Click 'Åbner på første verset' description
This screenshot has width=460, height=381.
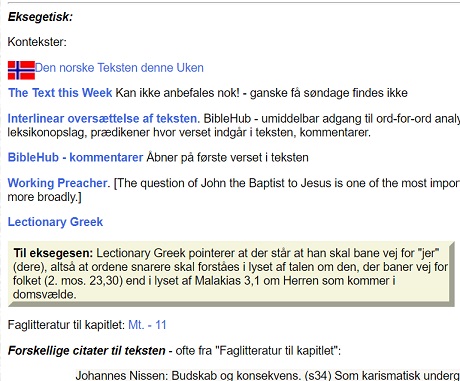227,157
